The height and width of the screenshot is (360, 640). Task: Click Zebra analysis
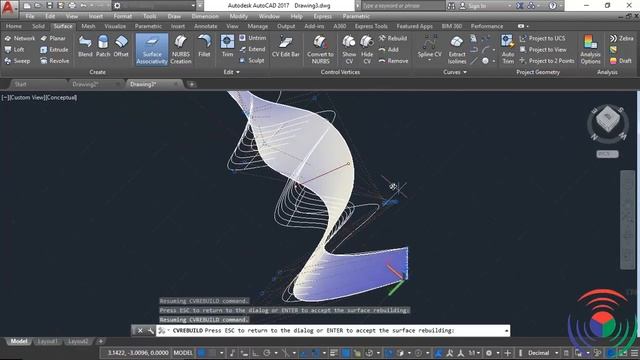621,38
